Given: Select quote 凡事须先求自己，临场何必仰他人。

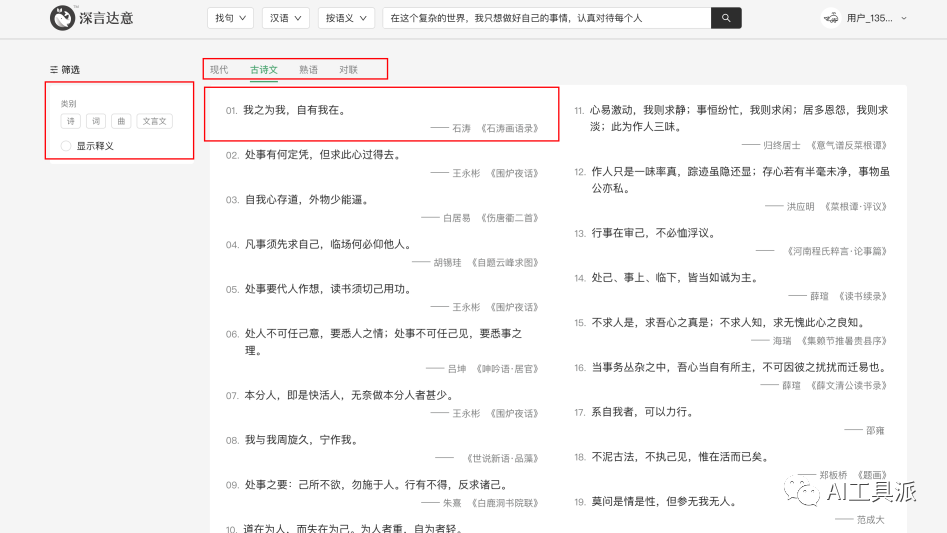Looking at the screenshot, I should (x=329, y=244).
